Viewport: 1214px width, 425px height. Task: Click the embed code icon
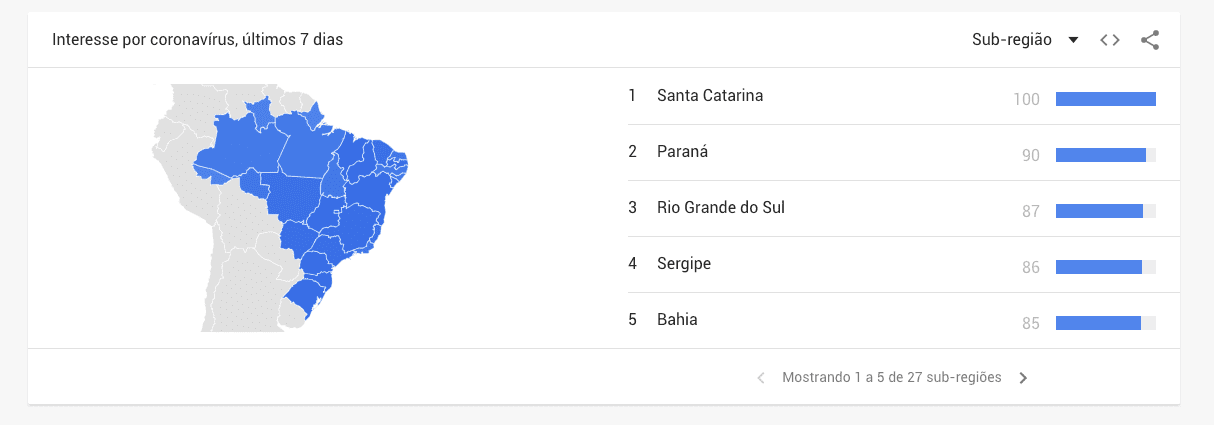1109,40
